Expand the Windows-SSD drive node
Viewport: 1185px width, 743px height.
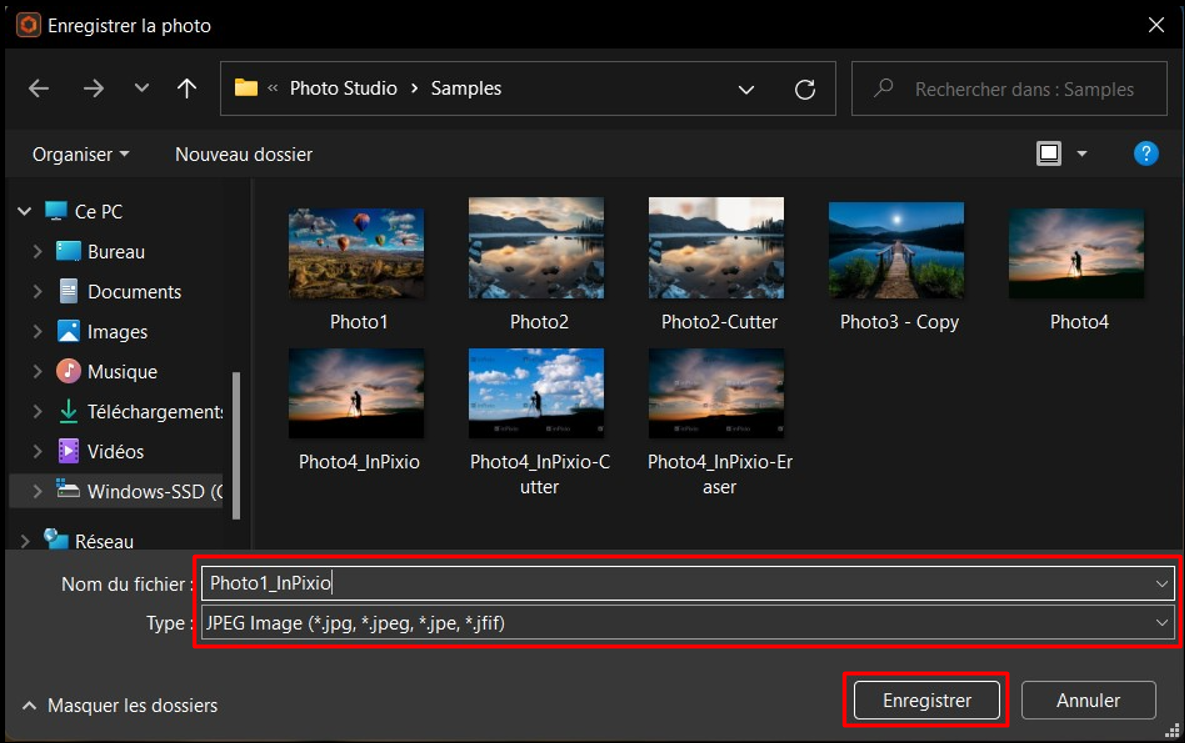(x=37, y=491)
